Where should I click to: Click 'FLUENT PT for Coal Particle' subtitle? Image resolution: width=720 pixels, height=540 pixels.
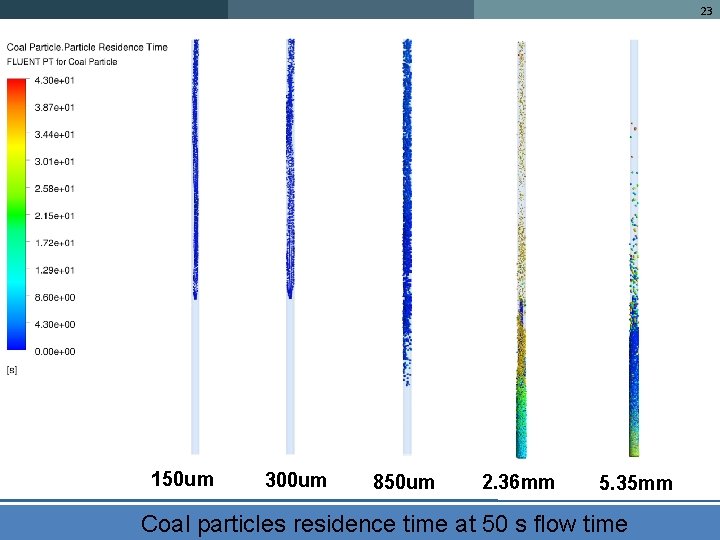pos(62,62)
